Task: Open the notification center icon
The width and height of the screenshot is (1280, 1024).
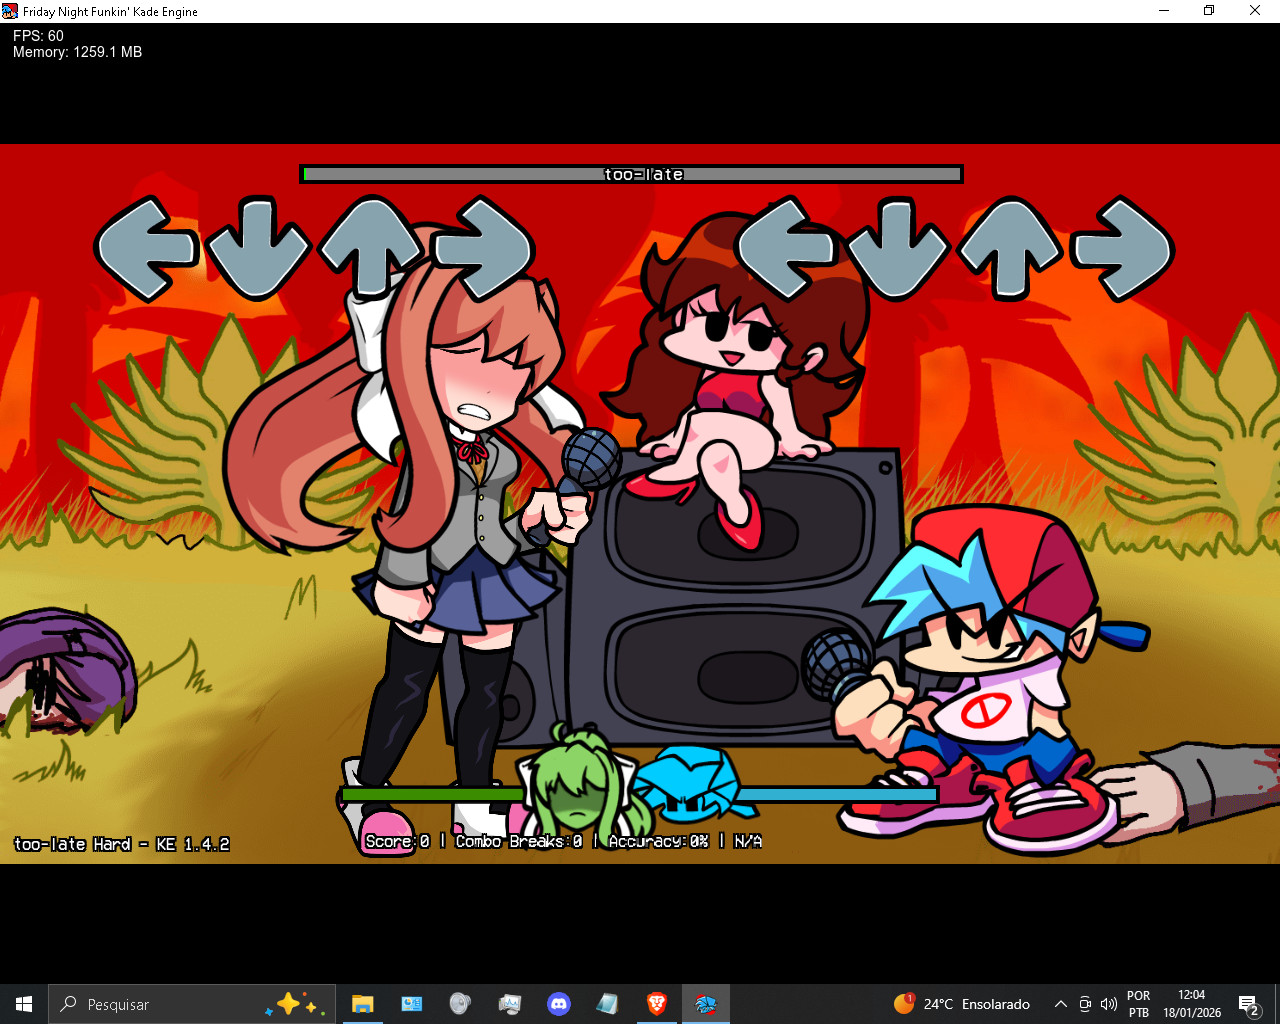Action: (x=1248, y=1004)
